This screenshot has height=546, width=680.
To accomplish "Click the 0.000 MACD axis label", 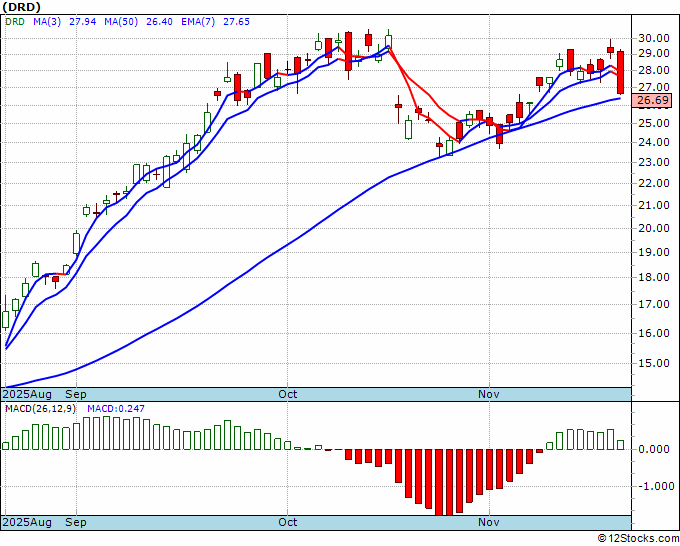I will (x=654, y=449).
